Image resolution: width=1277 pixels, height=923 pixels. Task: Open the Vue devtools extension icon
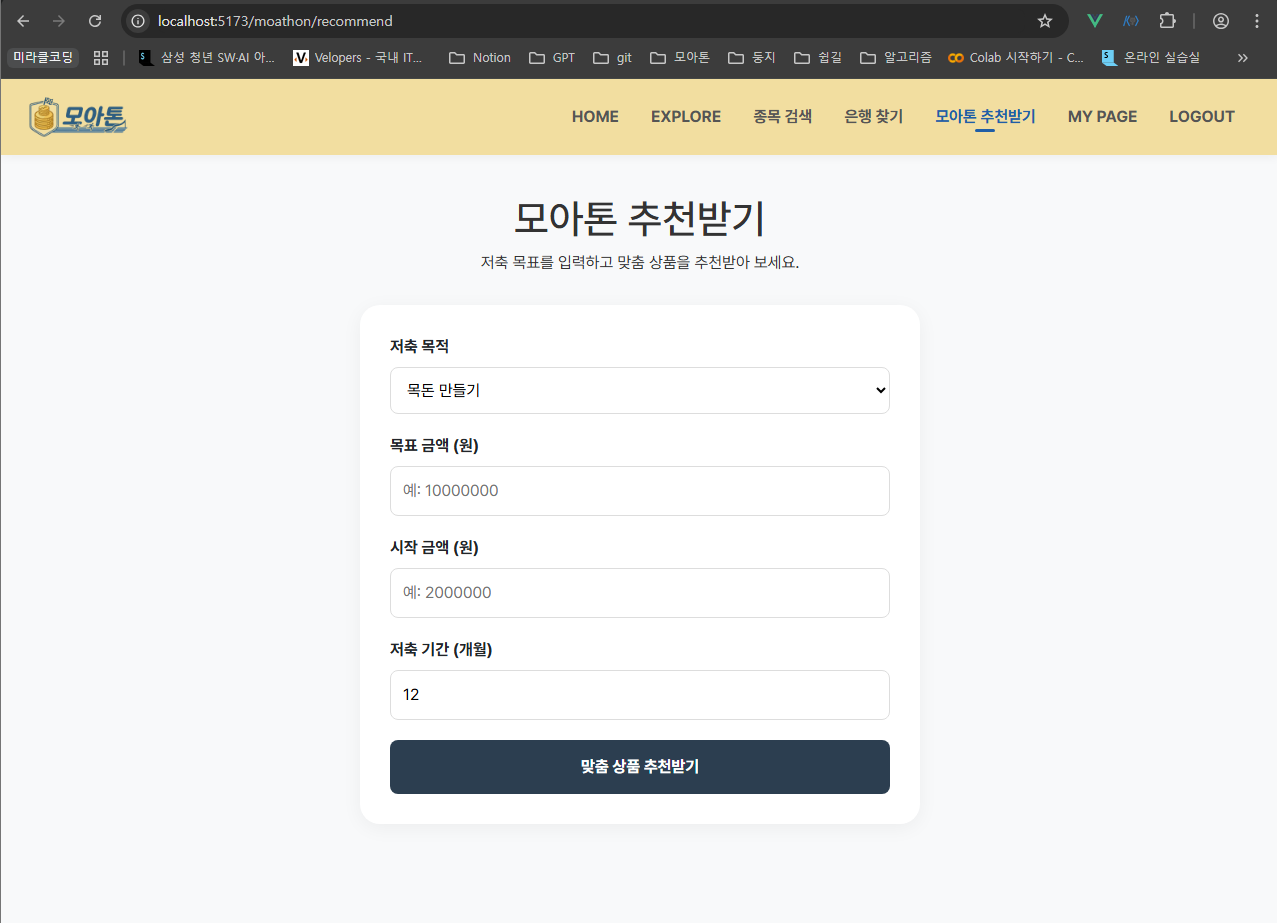point(1095,21)
